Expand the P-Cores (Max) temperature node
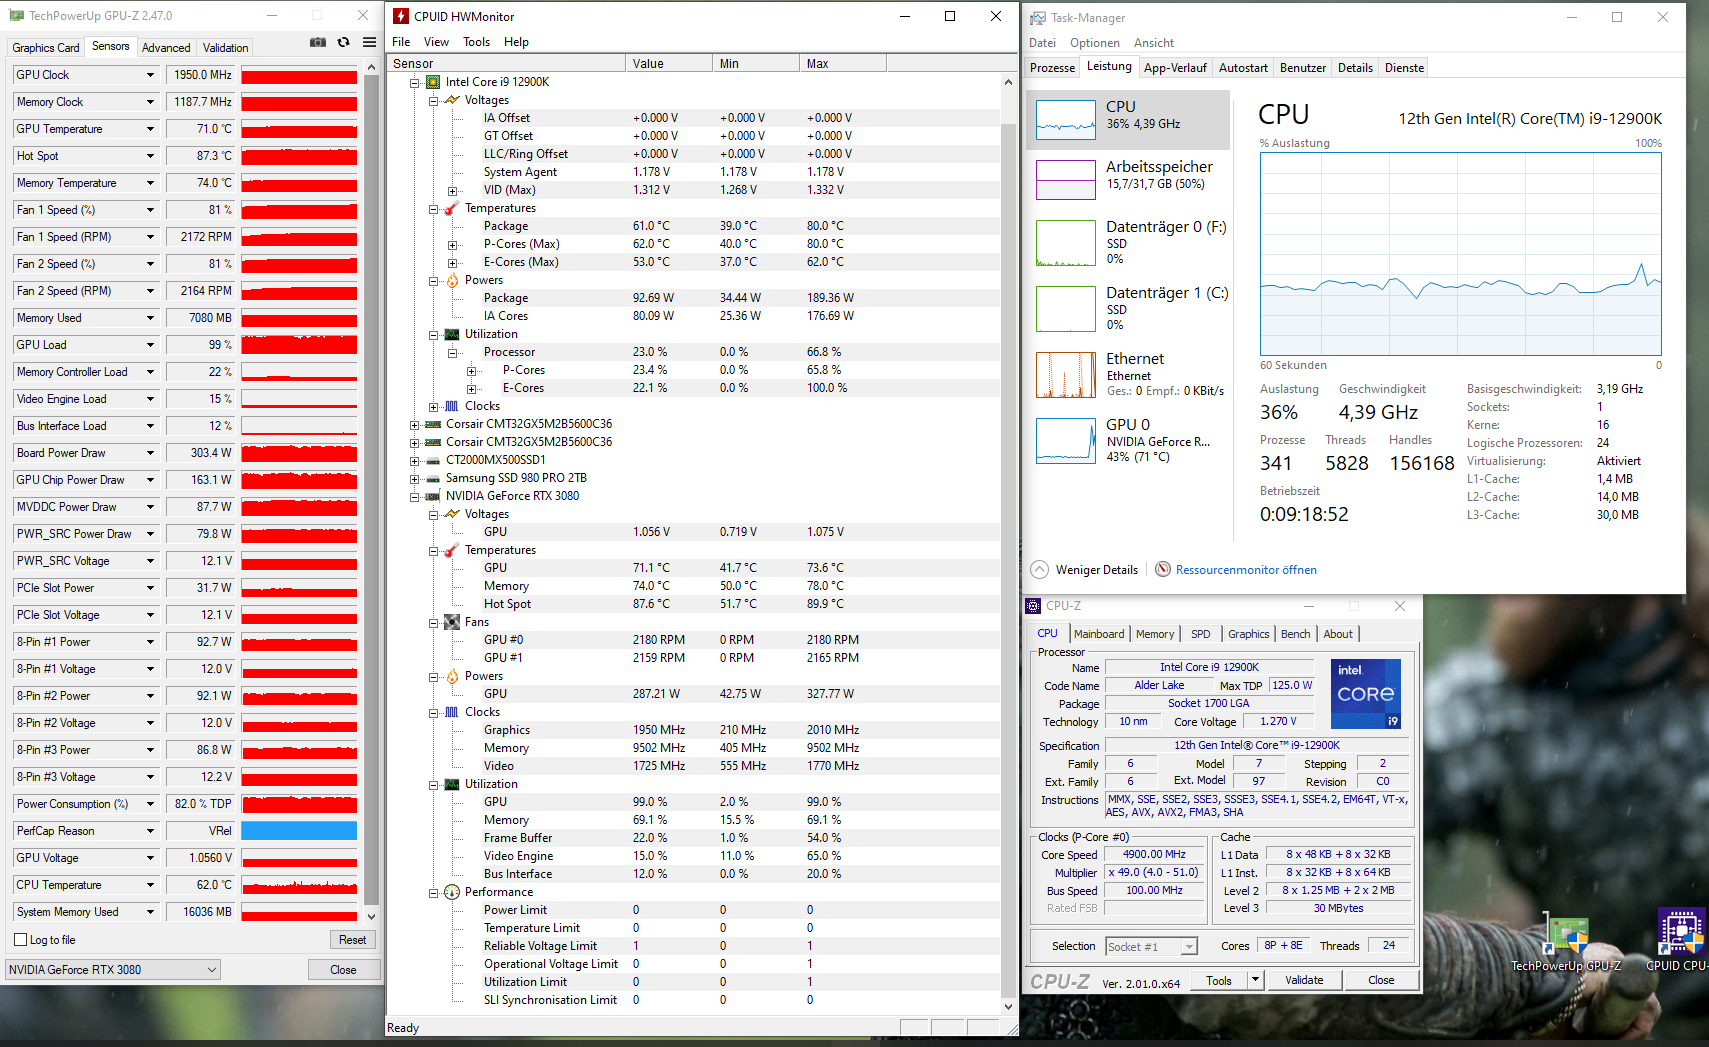The width and height of the screenshot is (1709, 1047). click(x=452, y=244)
